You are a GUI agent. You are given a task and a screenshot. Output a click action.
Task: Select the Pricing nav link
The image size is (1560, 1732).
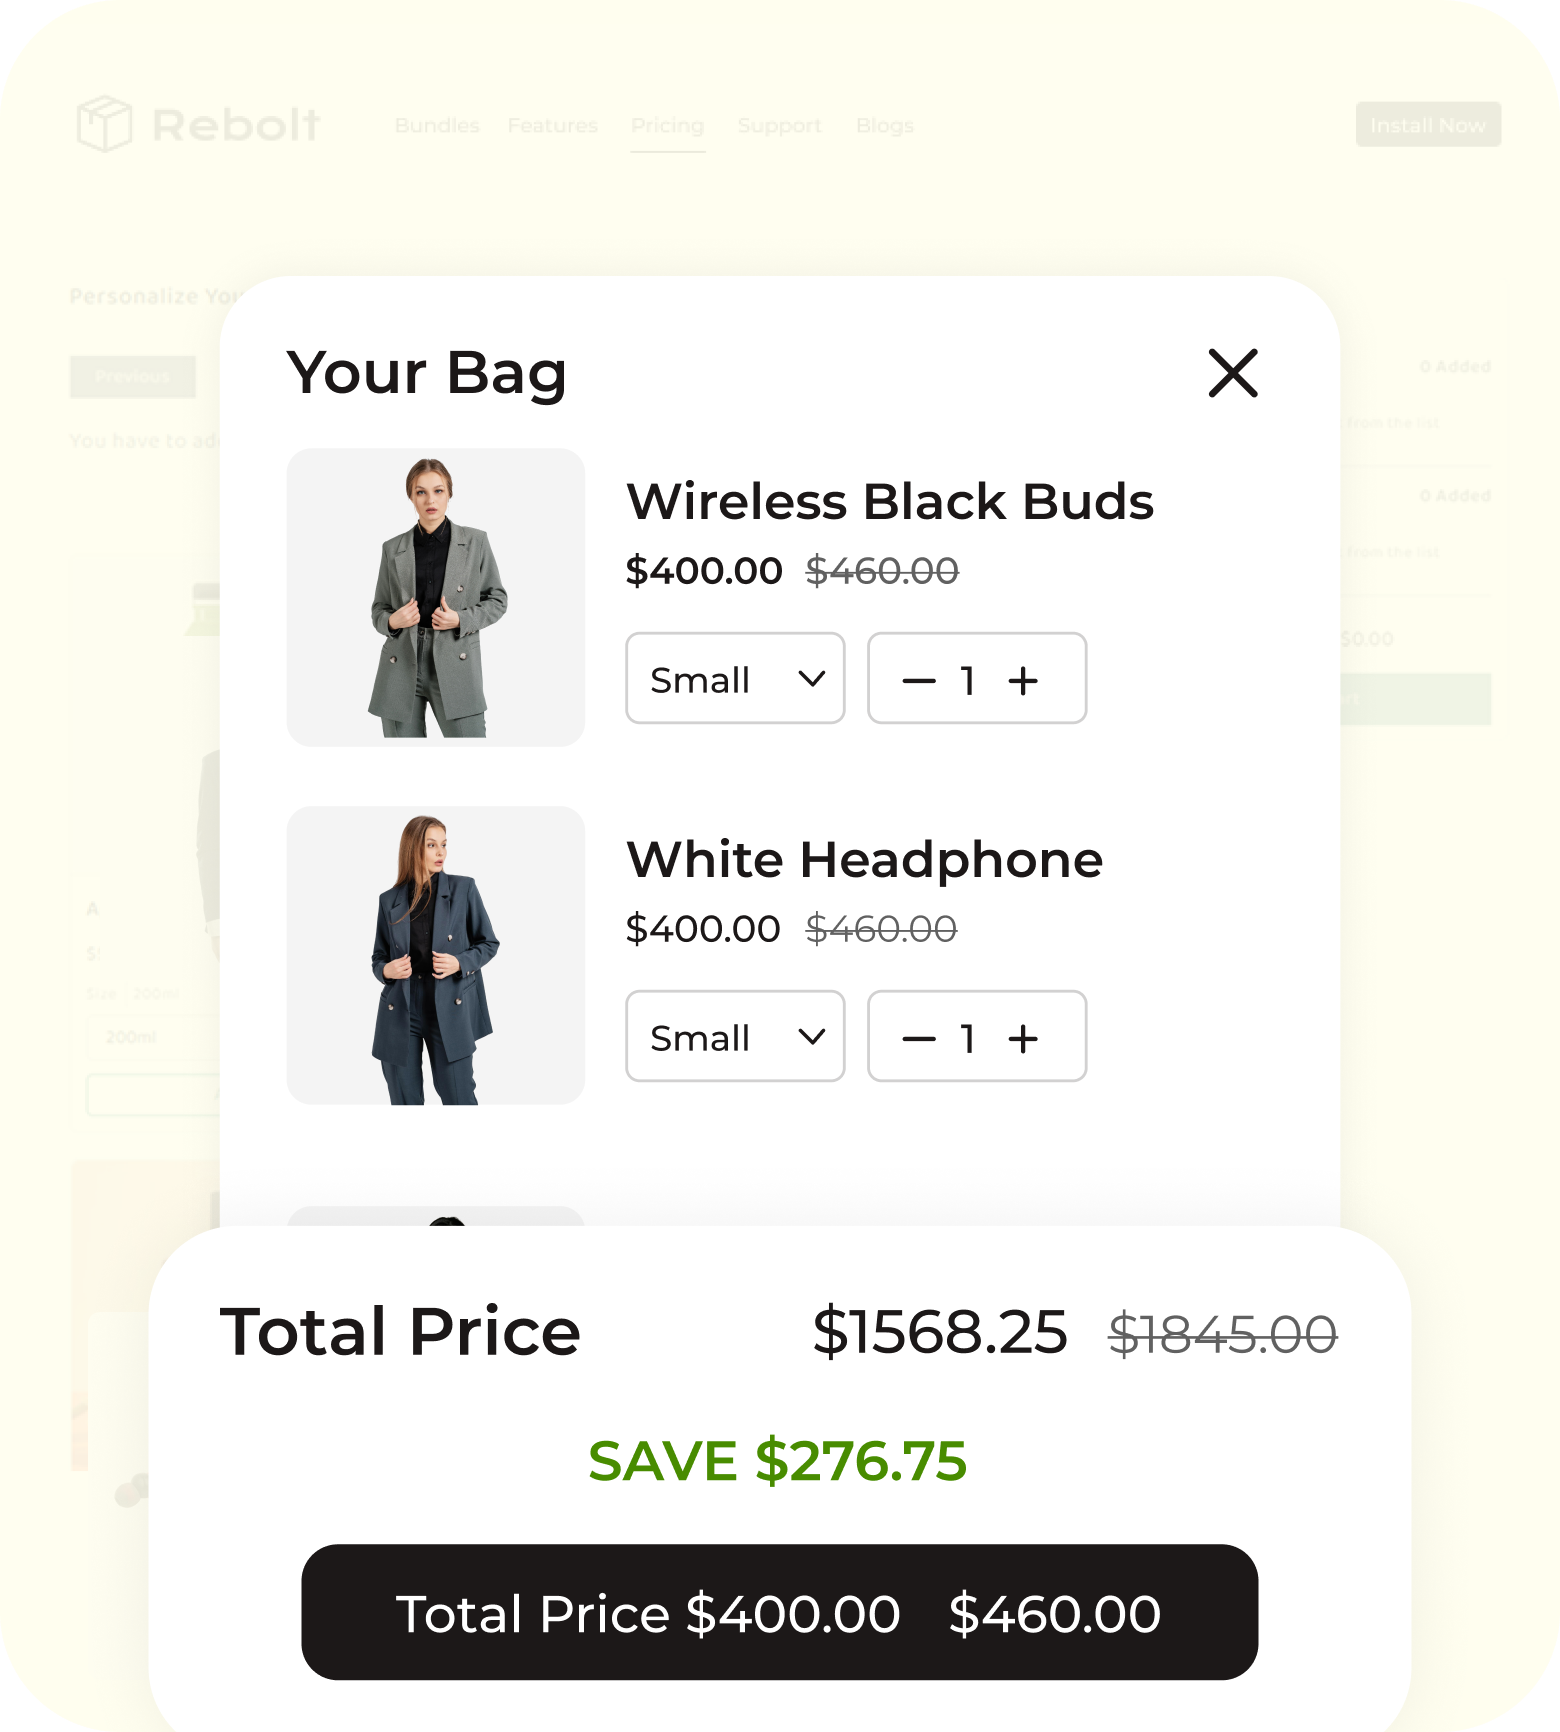click(x=667, y=126)
